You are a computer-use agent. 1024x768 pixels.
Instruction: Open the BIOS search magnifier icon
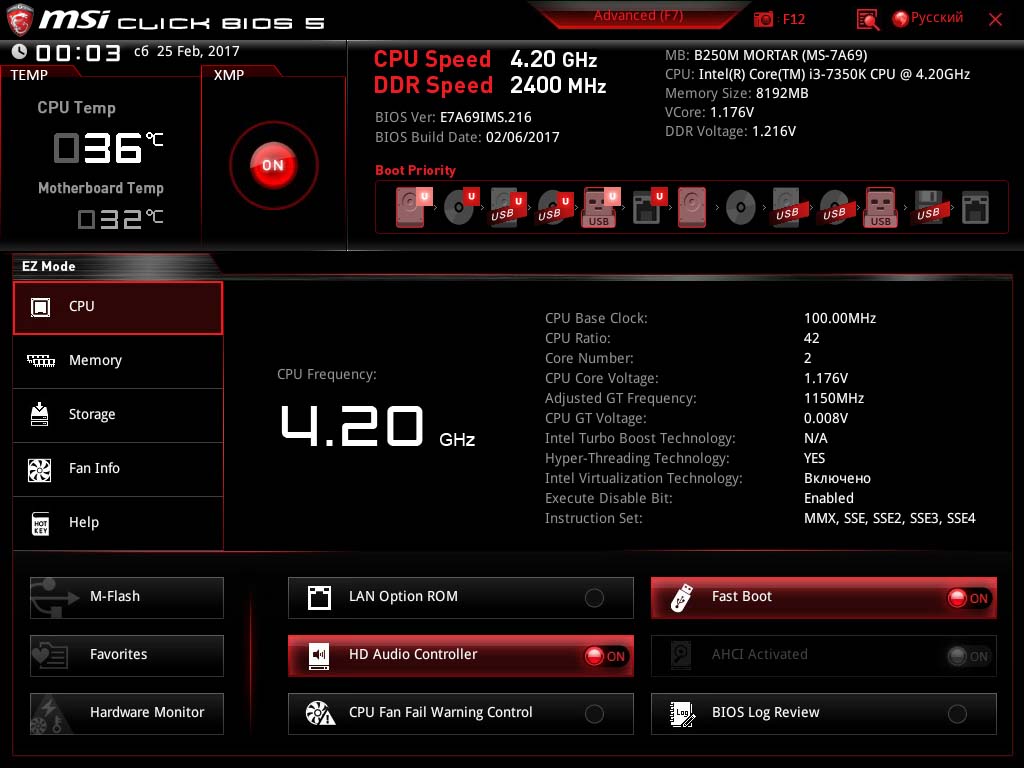click(x=867, y=20)
